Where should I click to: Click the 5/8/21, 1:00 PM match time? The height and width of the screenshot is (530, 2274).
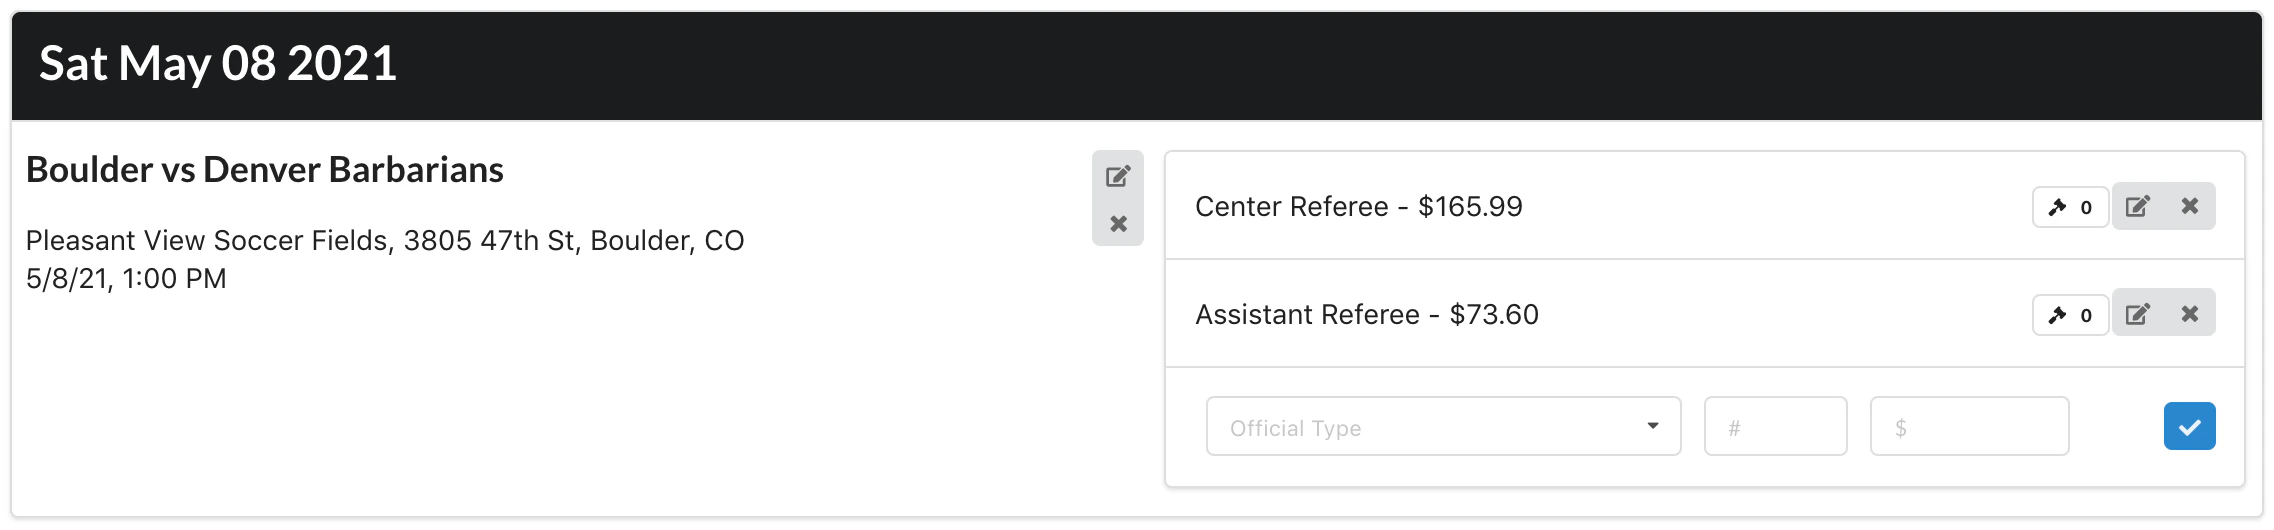[126, 279]
